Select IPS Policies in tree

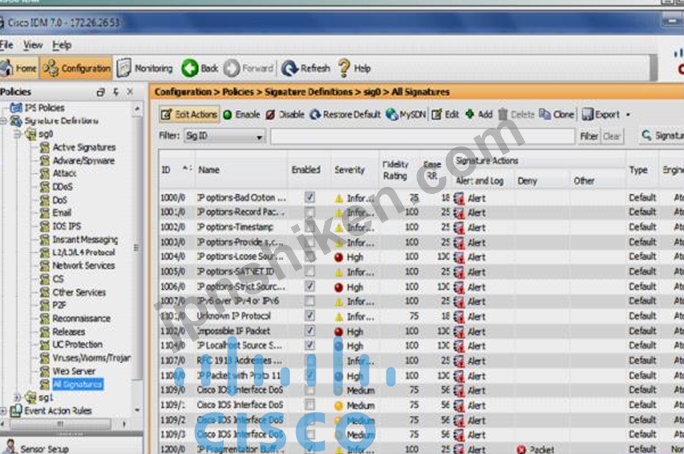point(44,107)
